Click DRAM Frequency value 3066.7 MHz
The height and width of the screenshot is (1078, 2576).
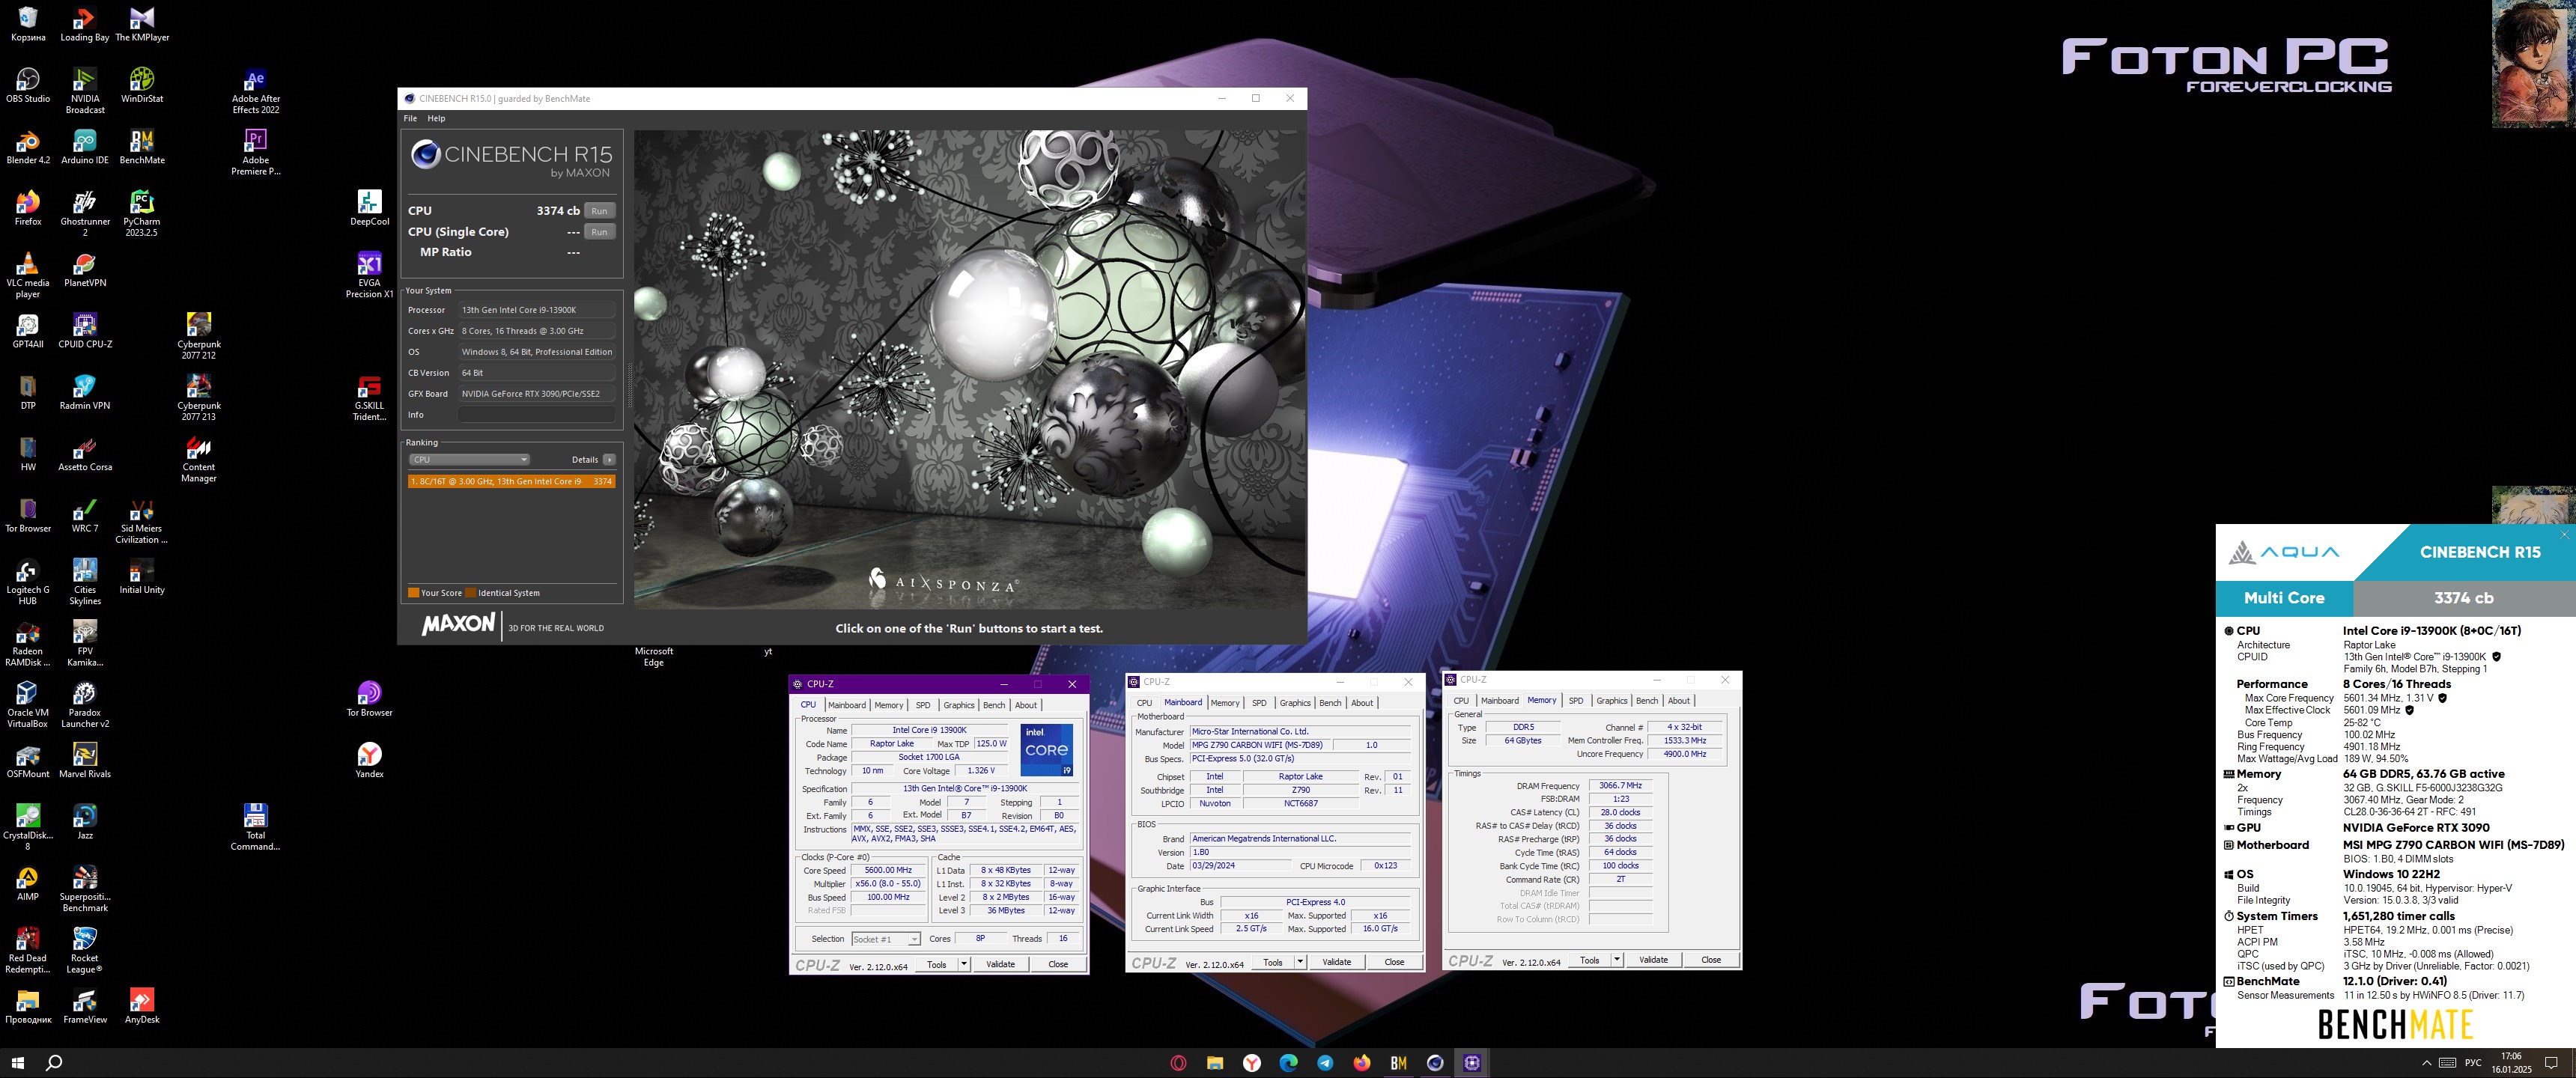1620,786
